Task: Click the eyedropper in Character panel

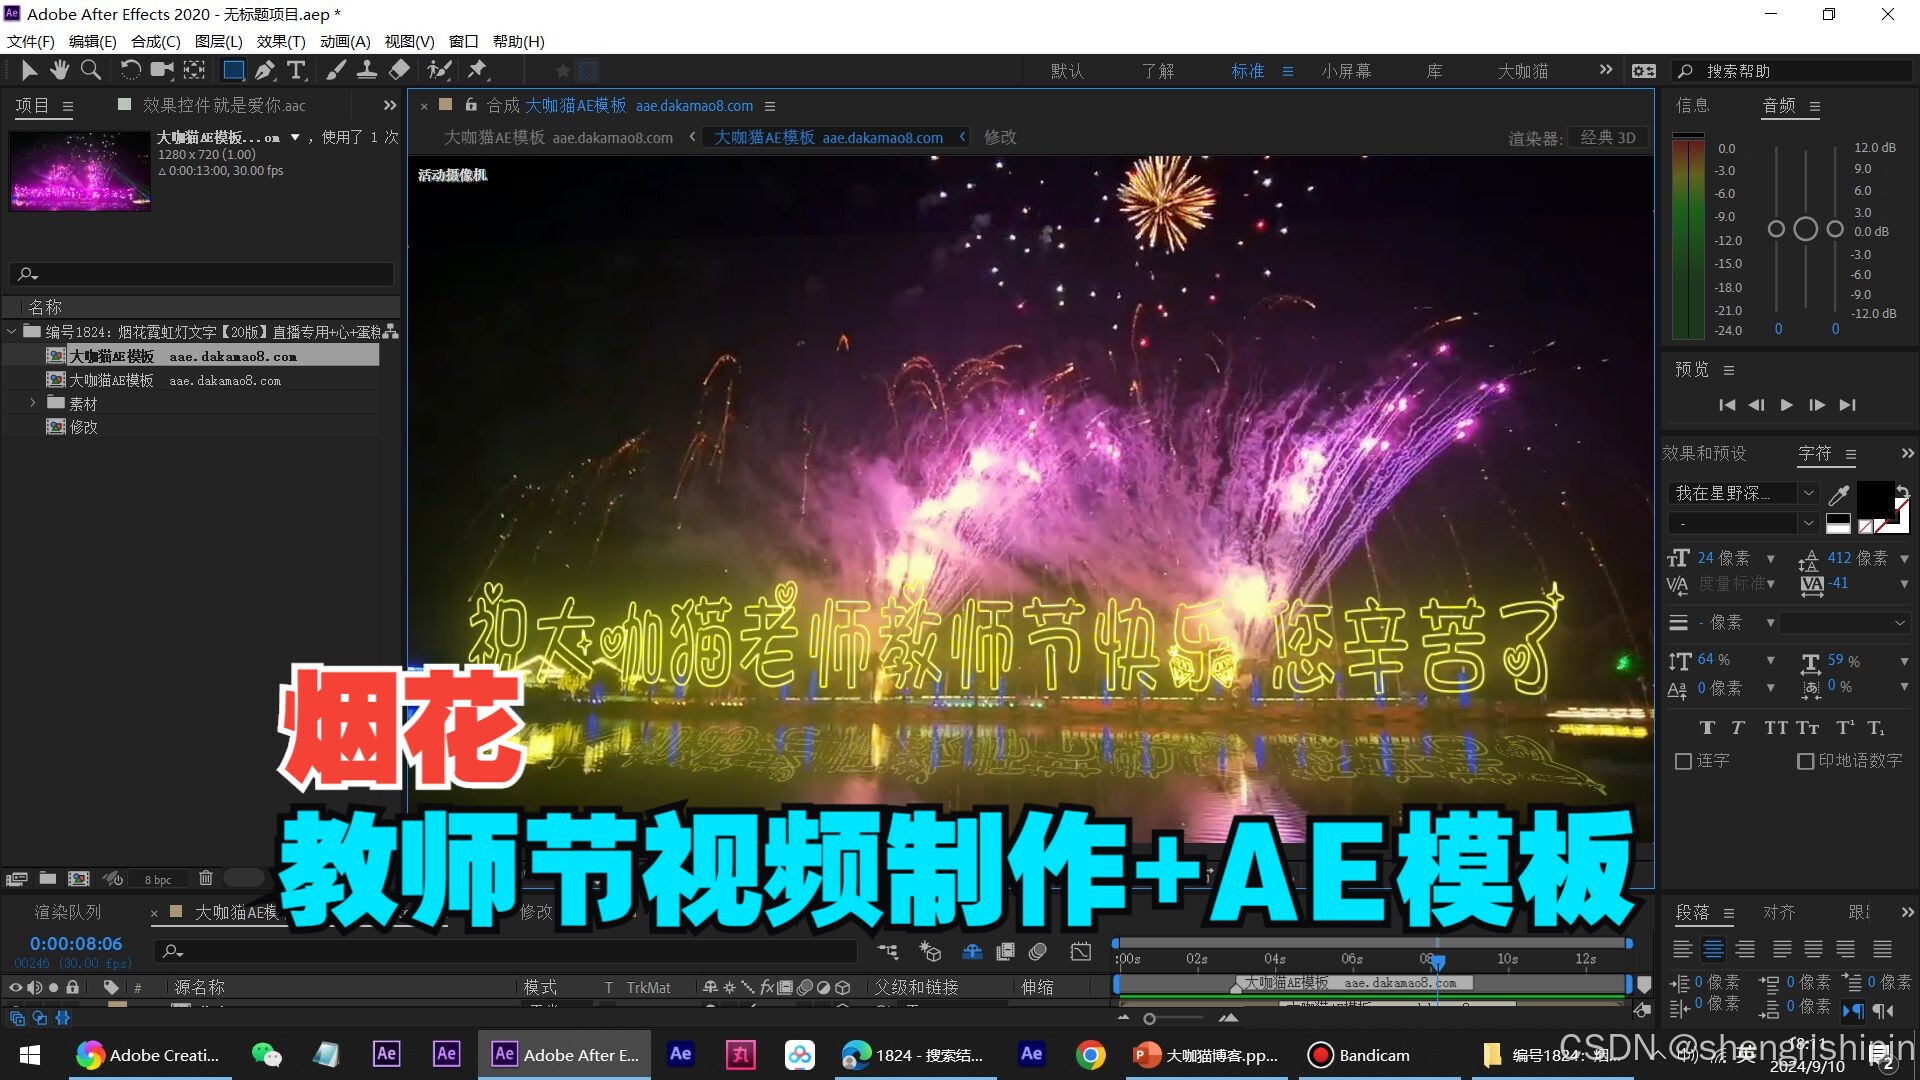Action: [1838, 495]
